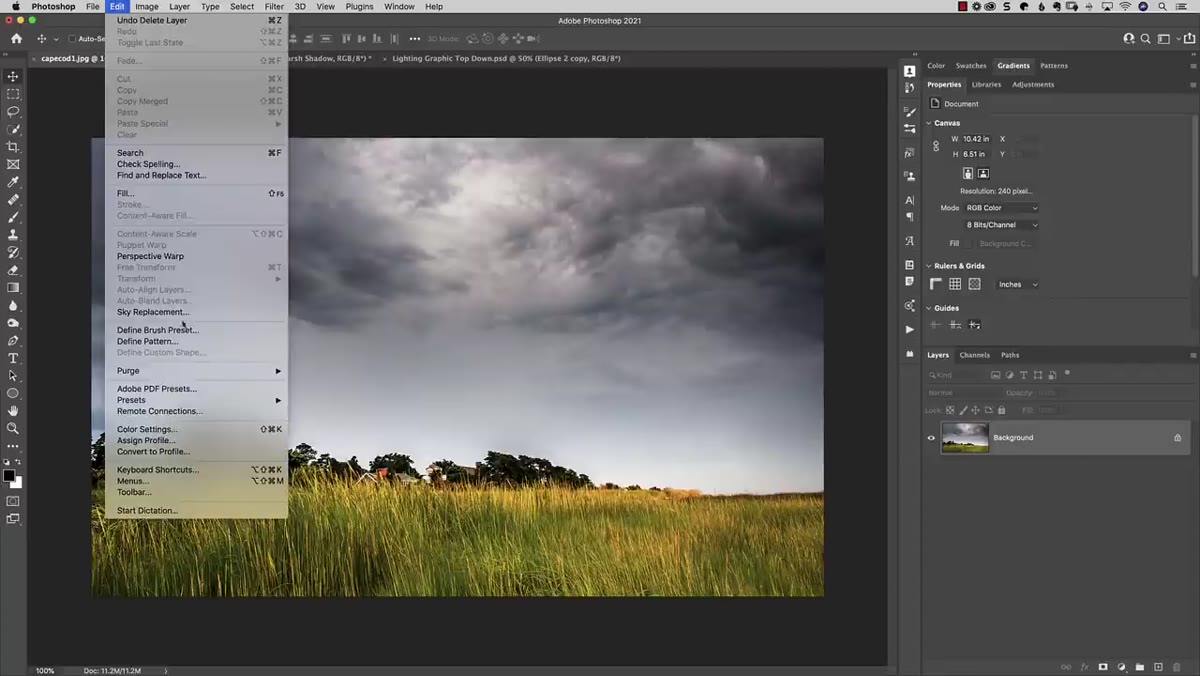Collapse the Canvas section
This screenshot has width=1200, height=676.
pyautogui.click(x=928, y=123)
